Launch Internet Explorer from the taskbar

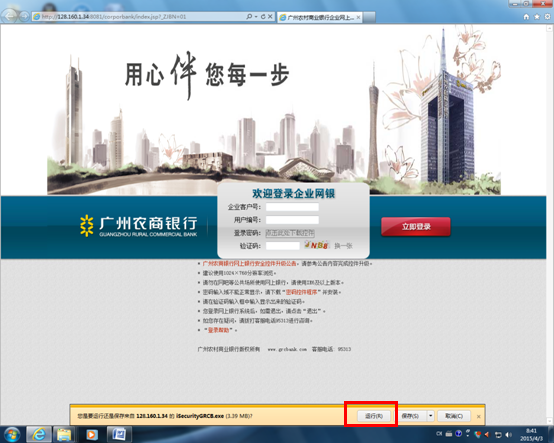[39, 434]
